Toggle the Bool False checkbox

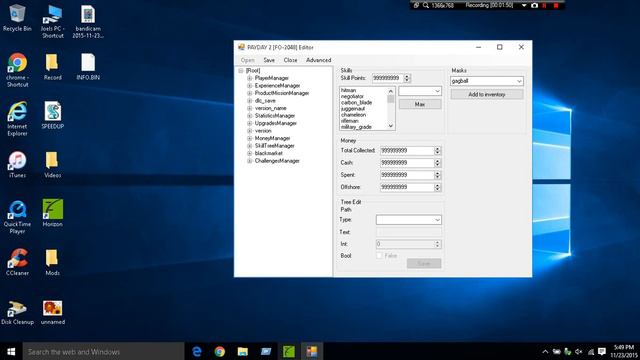379,256
